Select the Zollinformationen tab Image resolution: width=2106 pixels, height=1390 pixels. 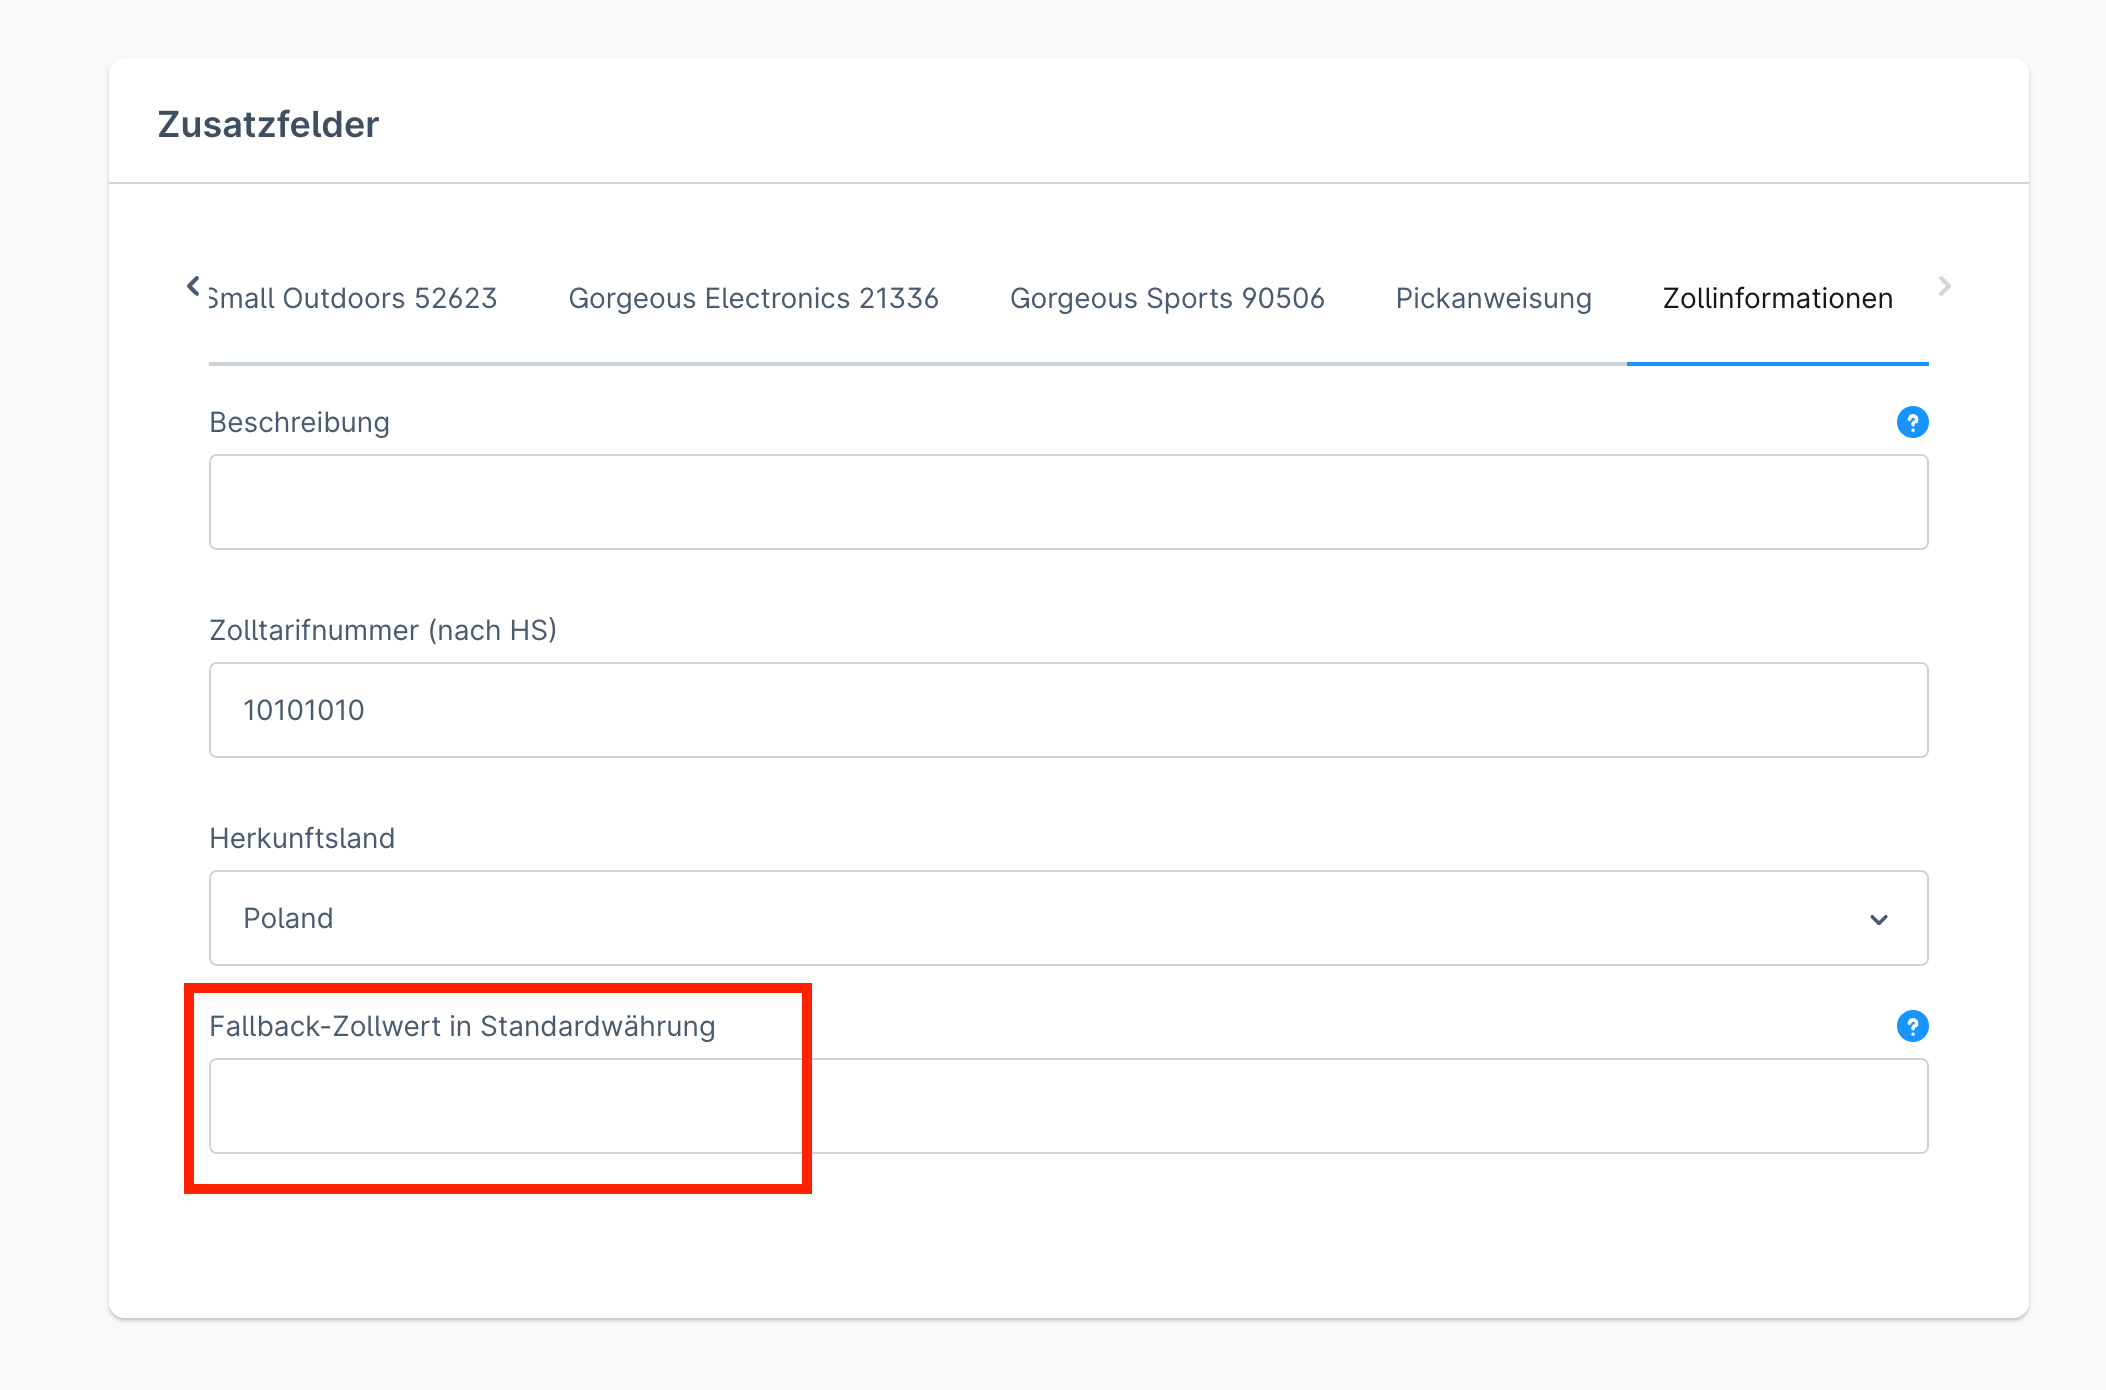1777,298
